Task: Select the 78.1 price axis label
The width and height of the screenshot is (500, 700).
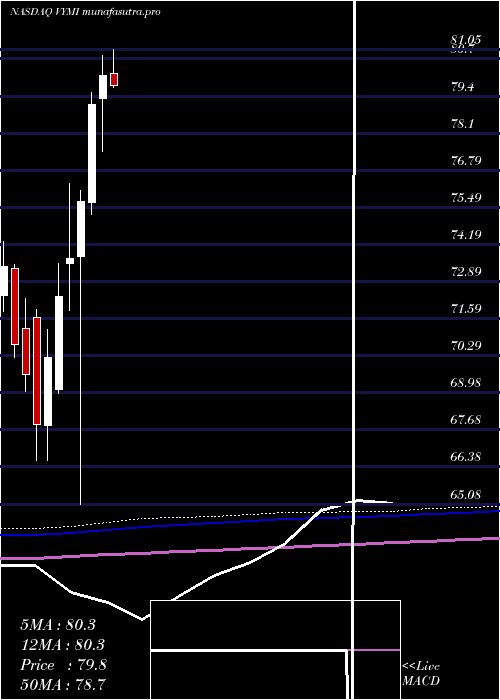Action: pos(462,124)
